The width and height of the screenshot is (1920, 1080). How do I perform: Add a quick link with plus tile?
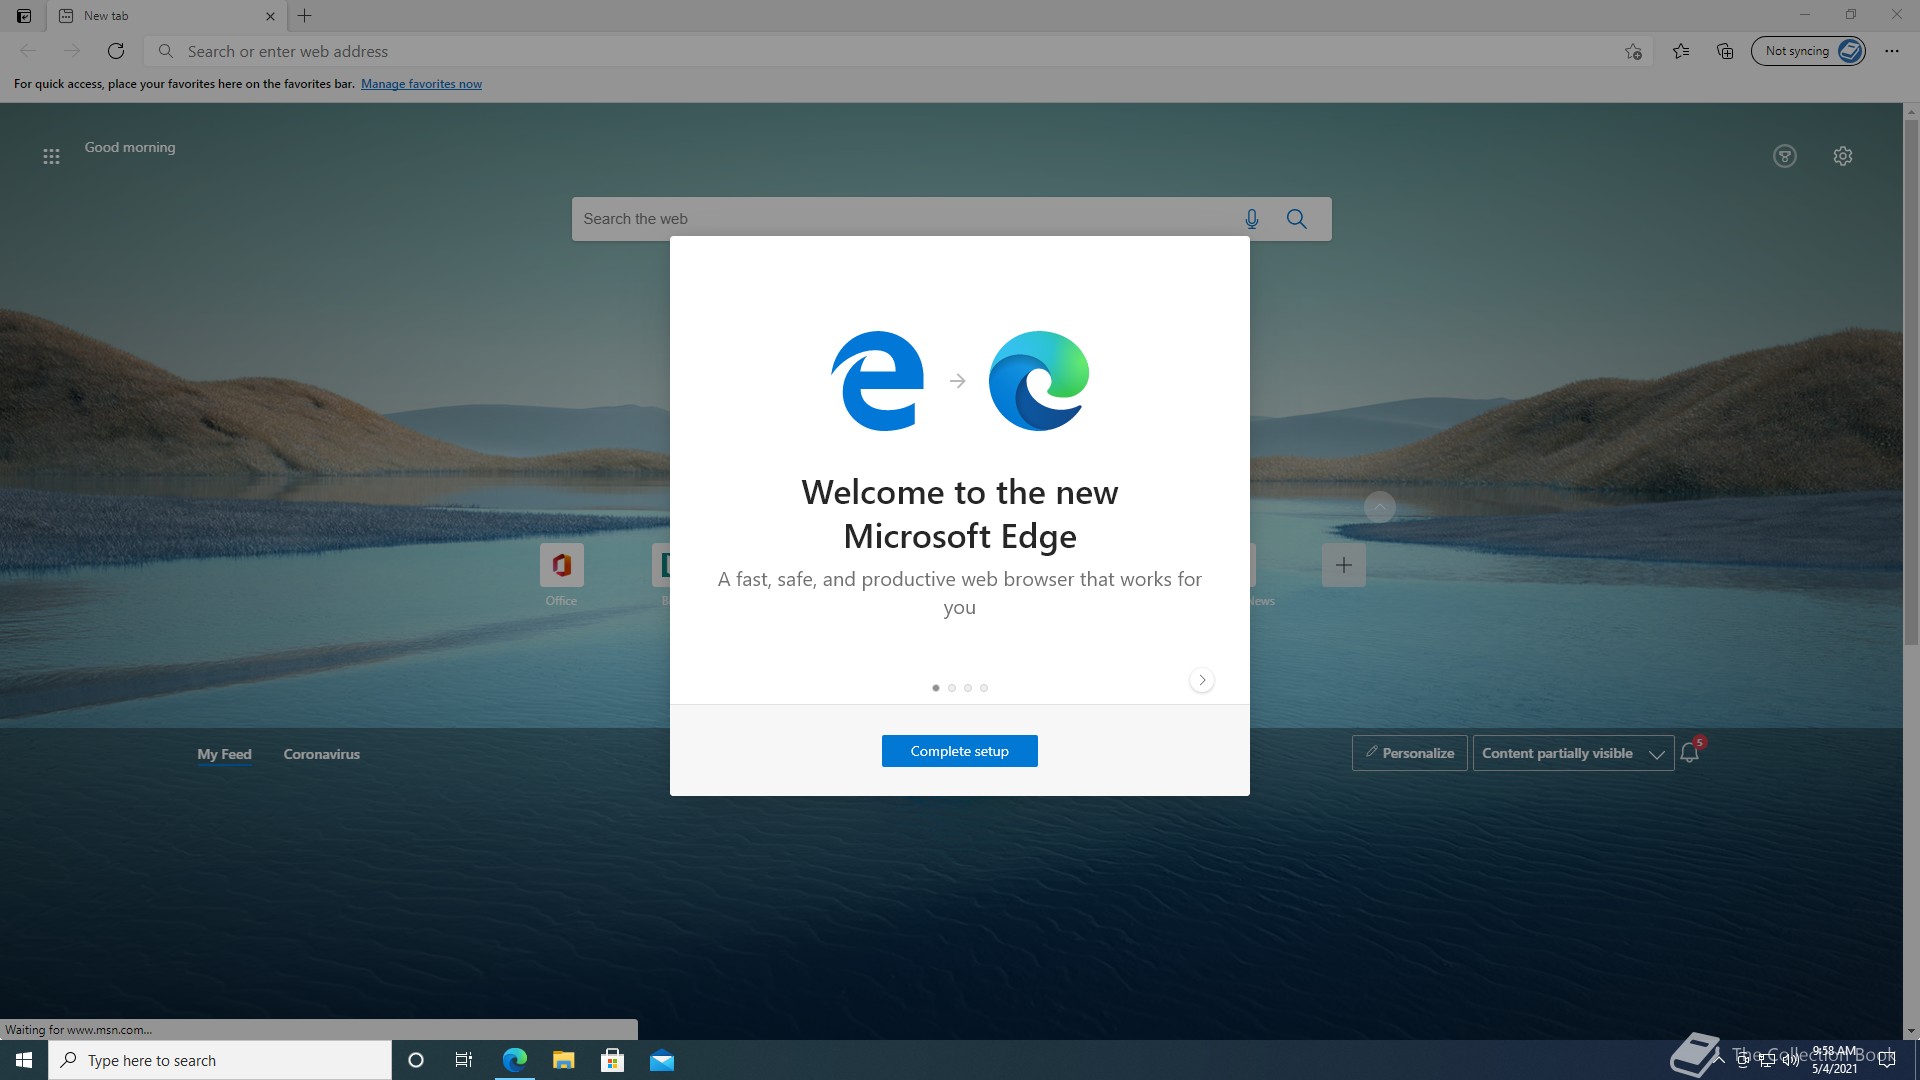point(1344,565)
